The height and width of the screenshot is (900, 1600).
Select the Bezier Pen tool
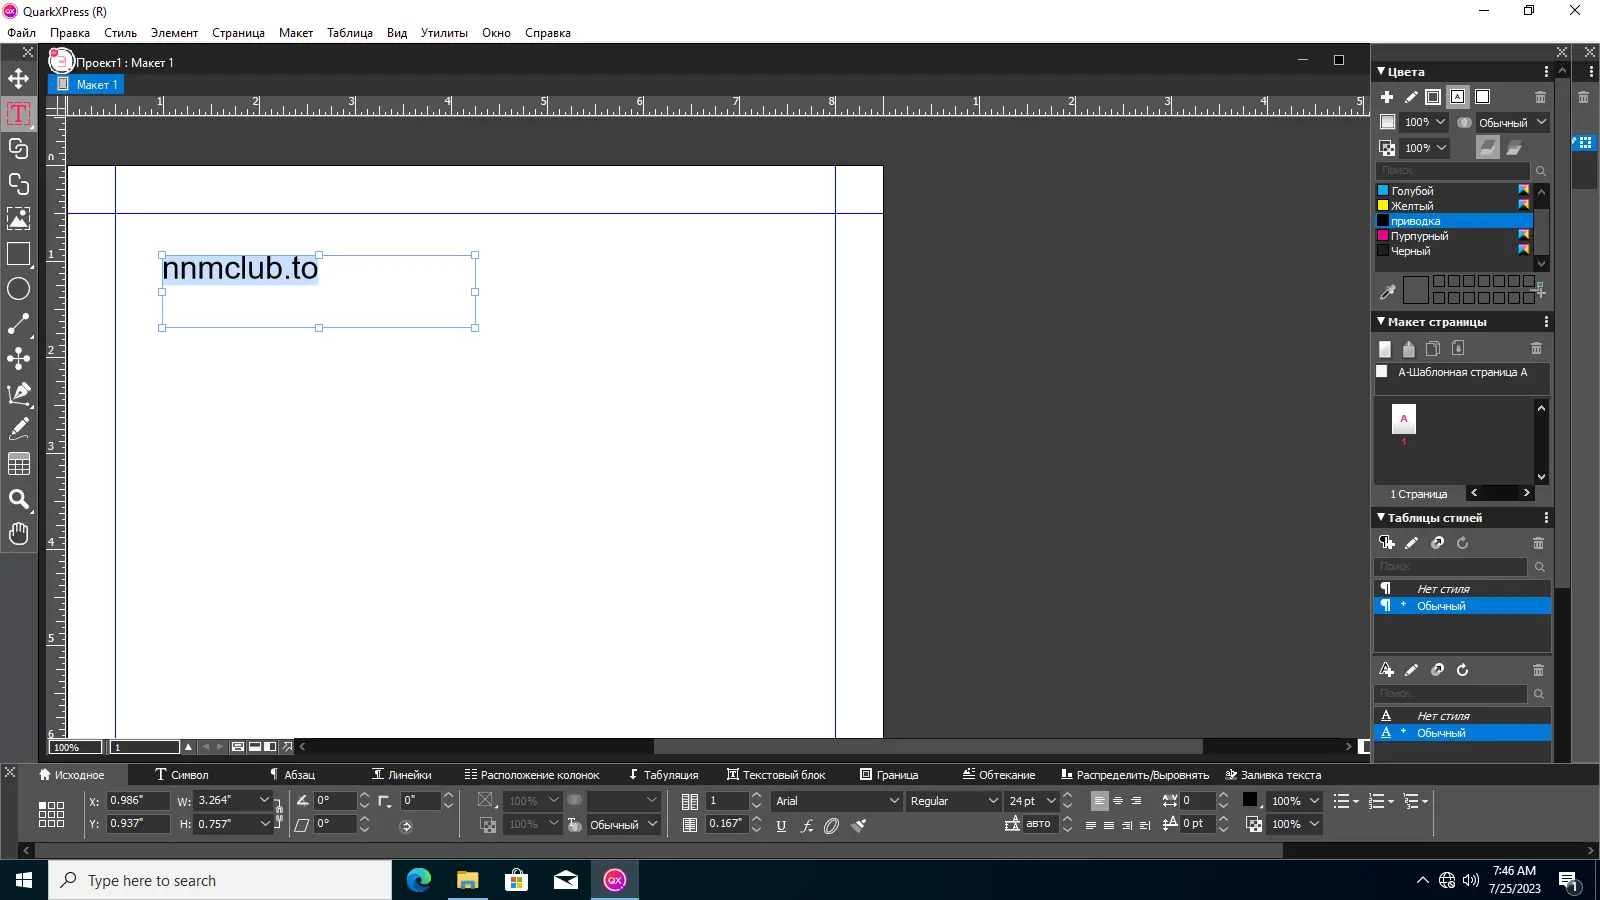click(18, 394)
